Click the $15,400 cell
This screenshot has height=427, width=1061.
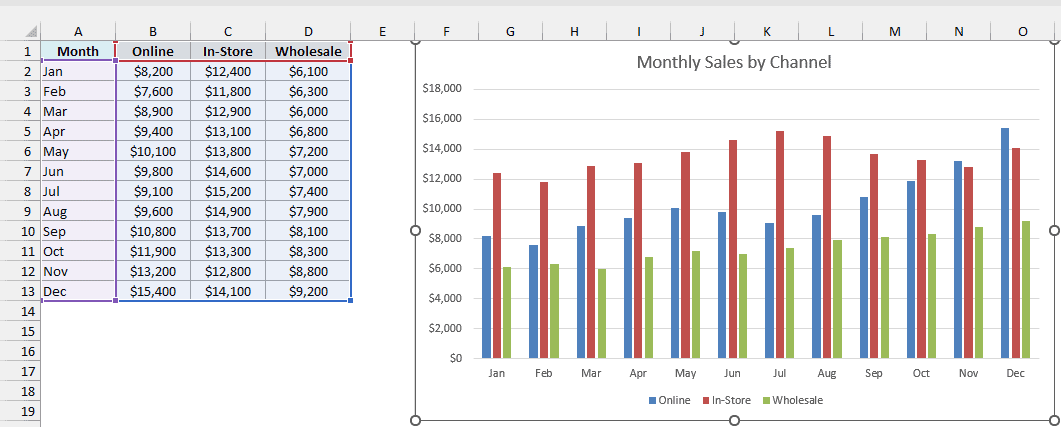click(153, 292)
